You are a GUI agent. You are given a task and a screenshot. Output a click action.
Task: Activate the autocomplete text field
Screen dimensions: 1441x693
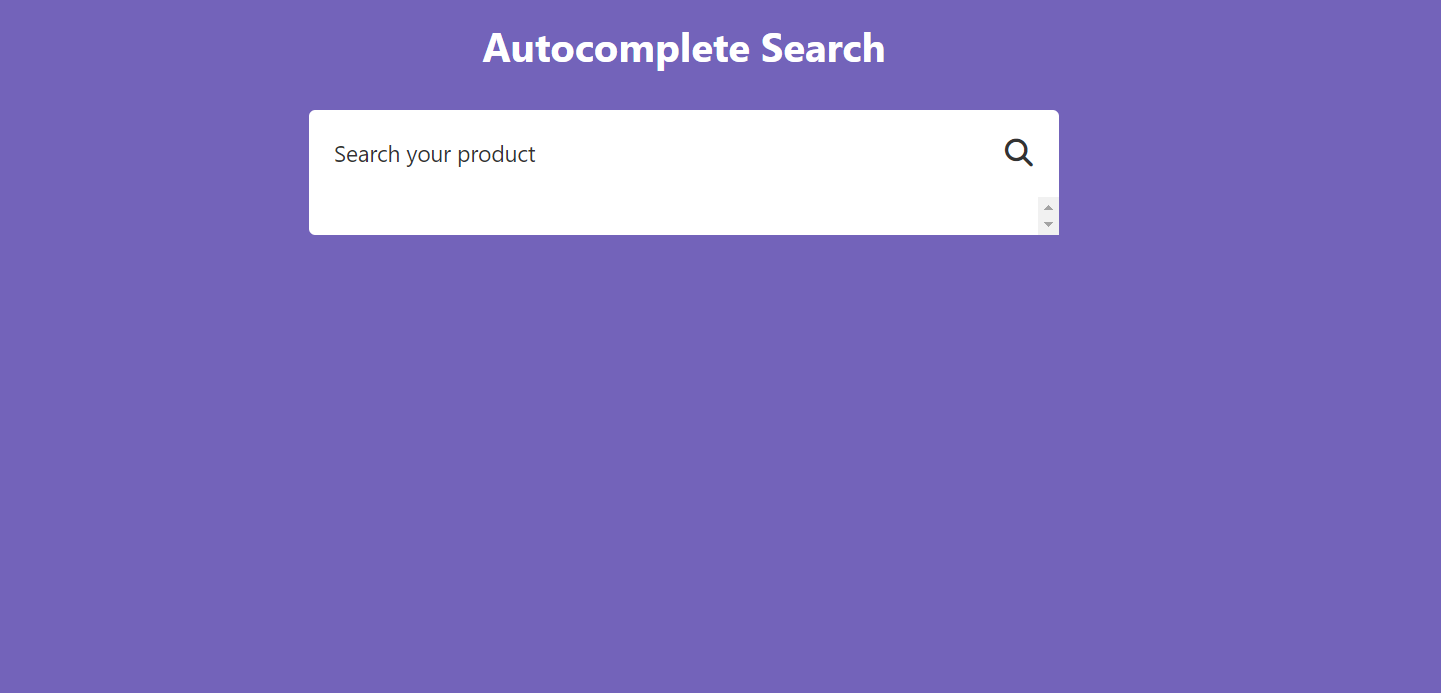pos(660,154)
